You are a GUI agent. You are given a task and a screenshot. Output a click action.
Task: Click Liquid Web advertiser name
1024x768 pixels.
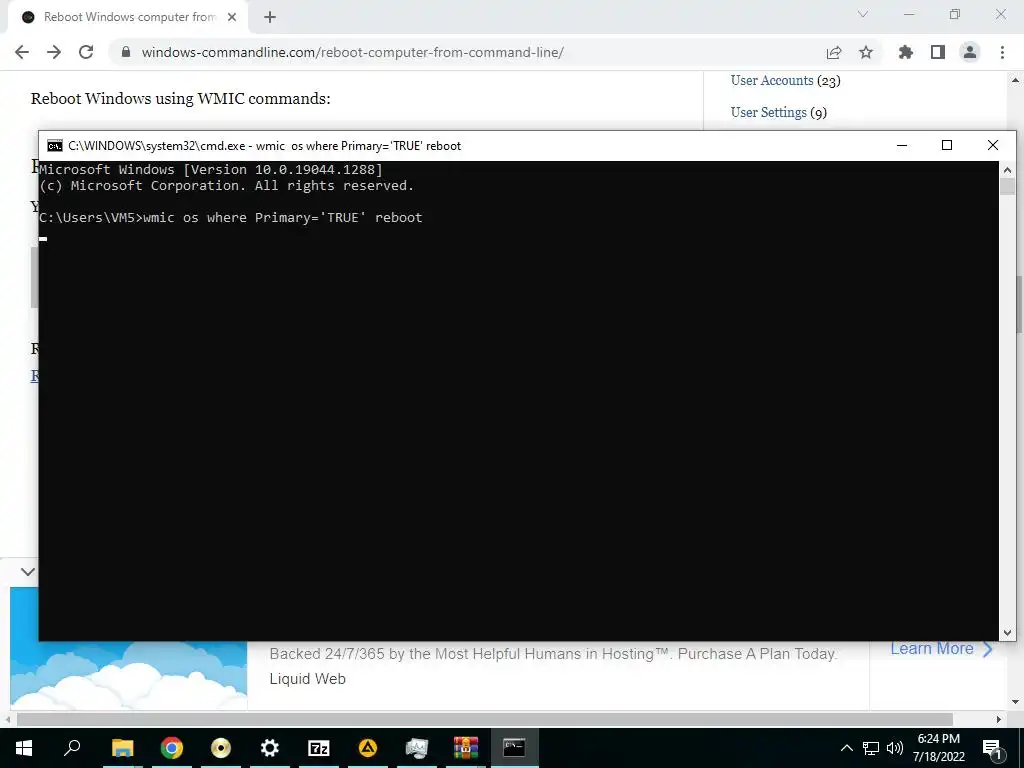(x=308, y=679)
